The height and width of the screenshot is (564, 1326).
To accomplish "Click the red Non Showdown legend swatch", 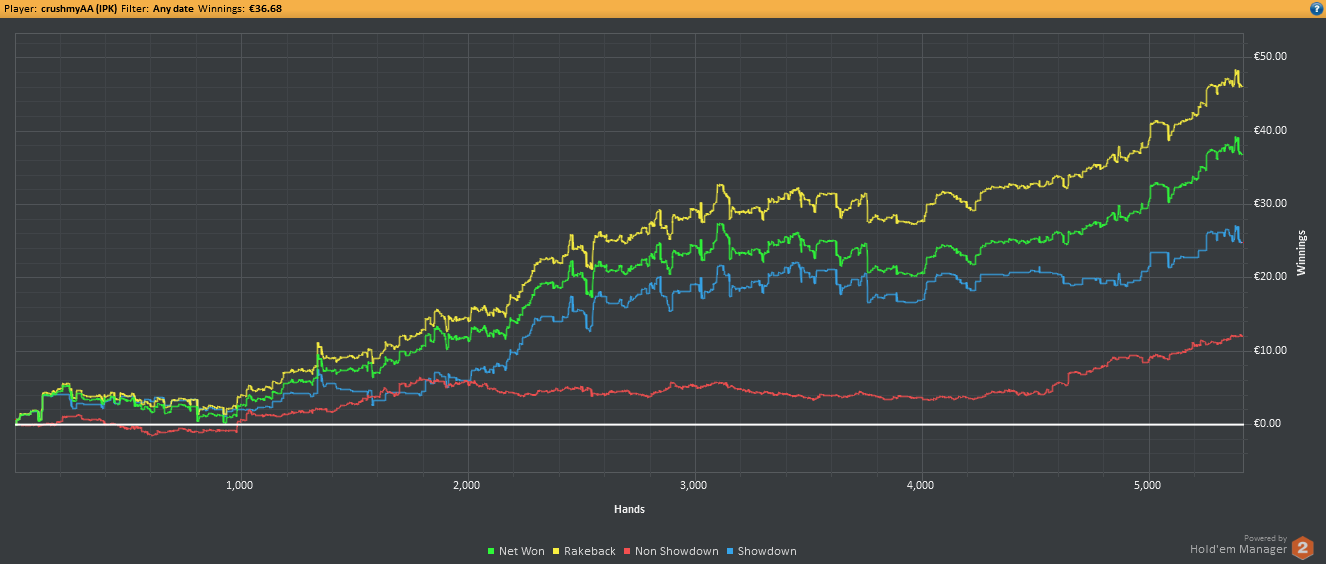I will 627,552.
